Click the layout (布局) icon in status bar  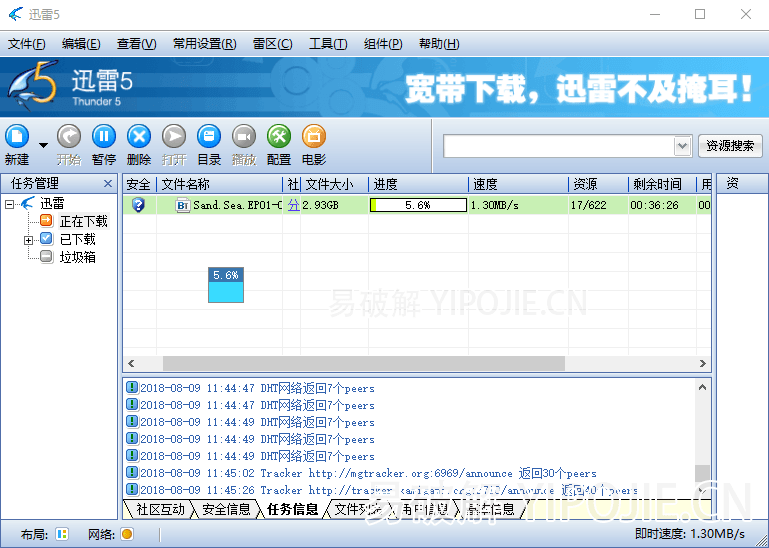62,534
